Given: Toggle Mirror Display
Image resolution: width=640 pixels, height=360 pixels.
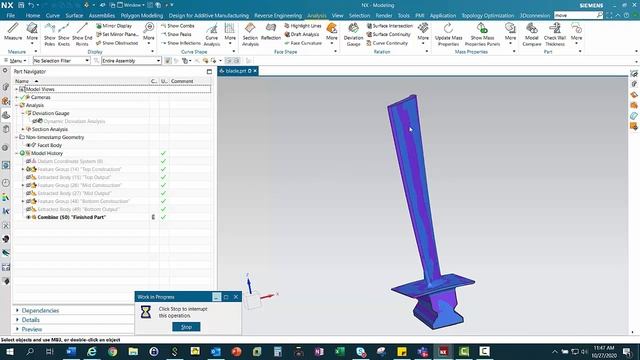Looking at the screenshot, I should (x=114, y=26).
